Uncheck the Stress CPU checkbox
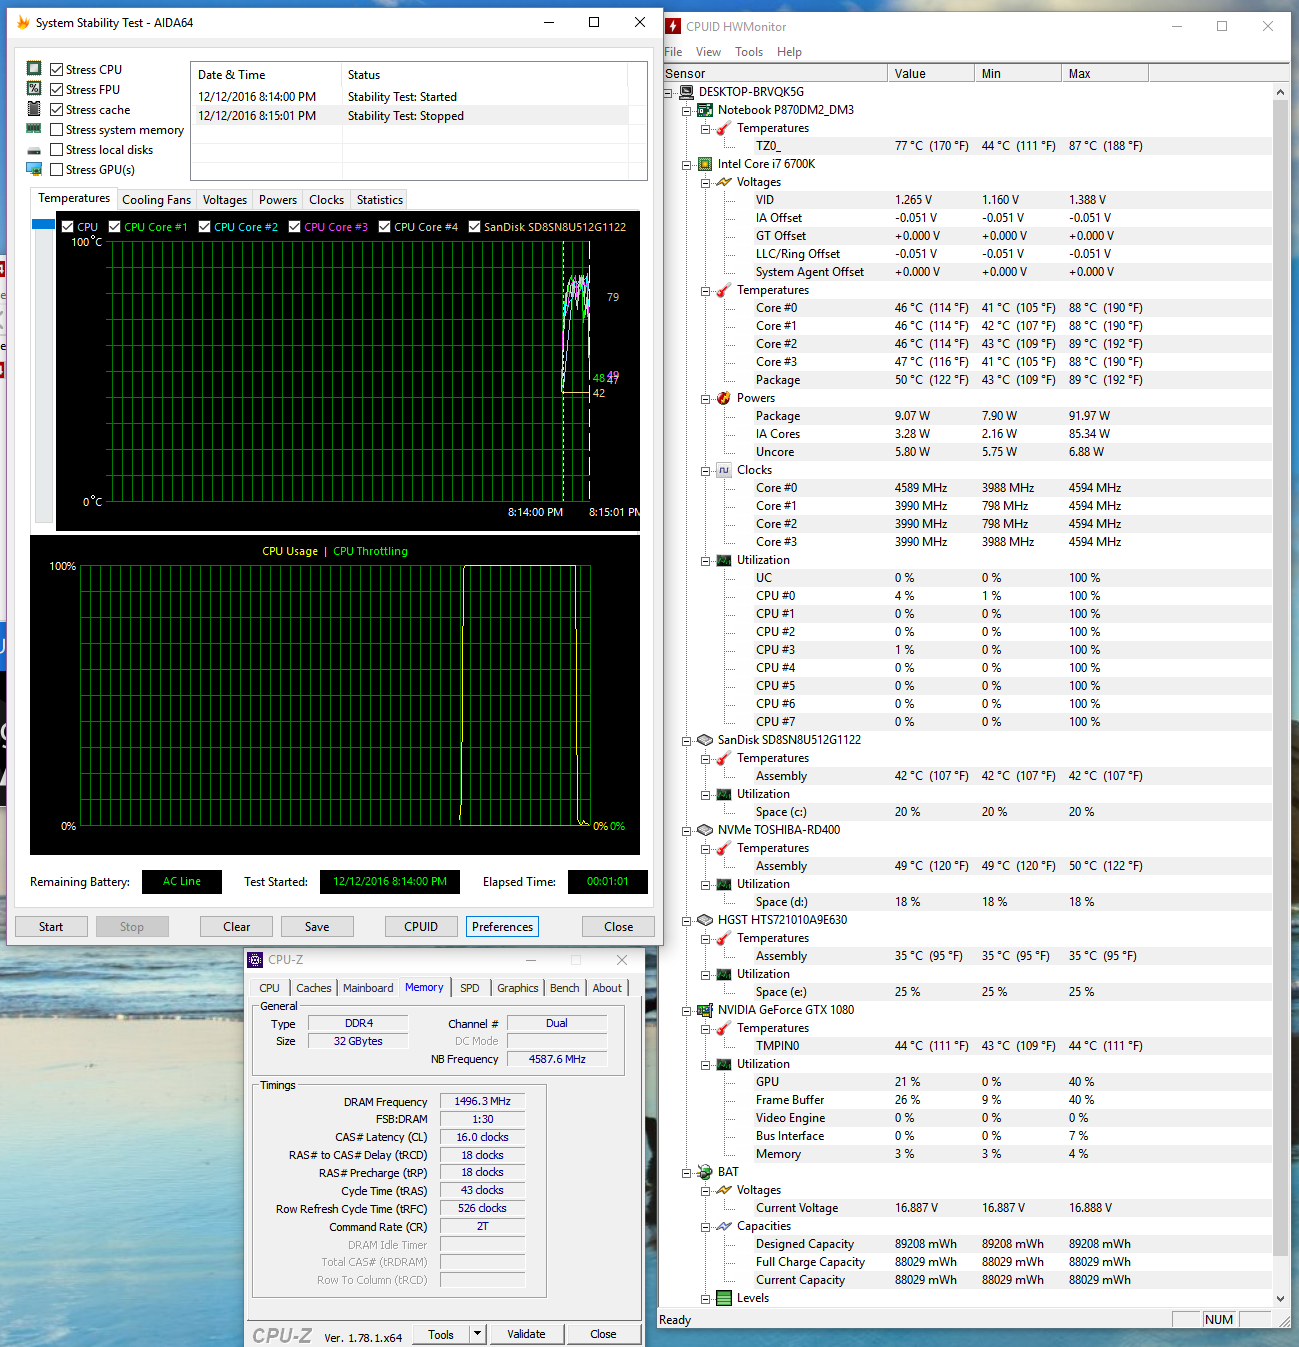 click(x=57, y=70)
